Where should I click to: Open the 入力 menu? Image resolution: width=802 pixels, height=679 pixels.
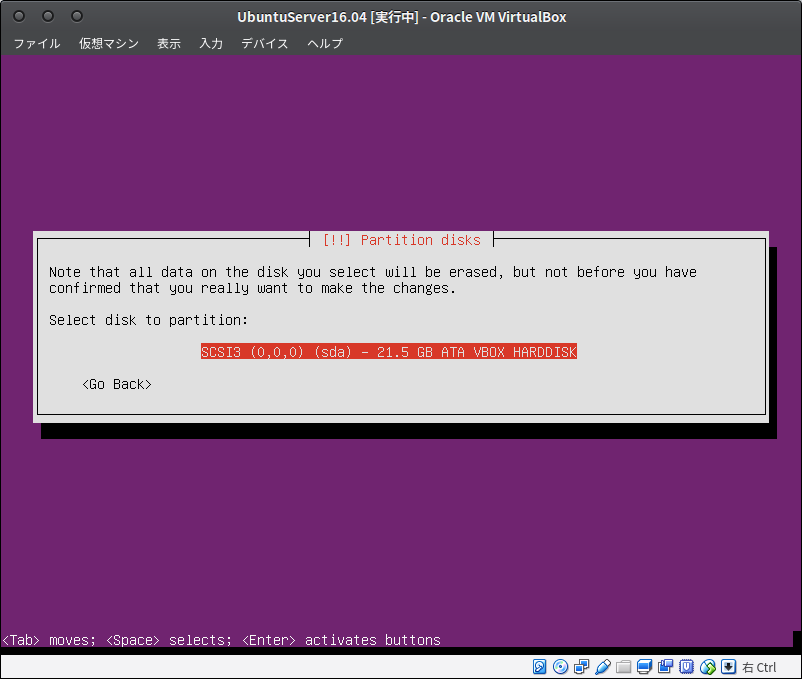tap(211, 43)
